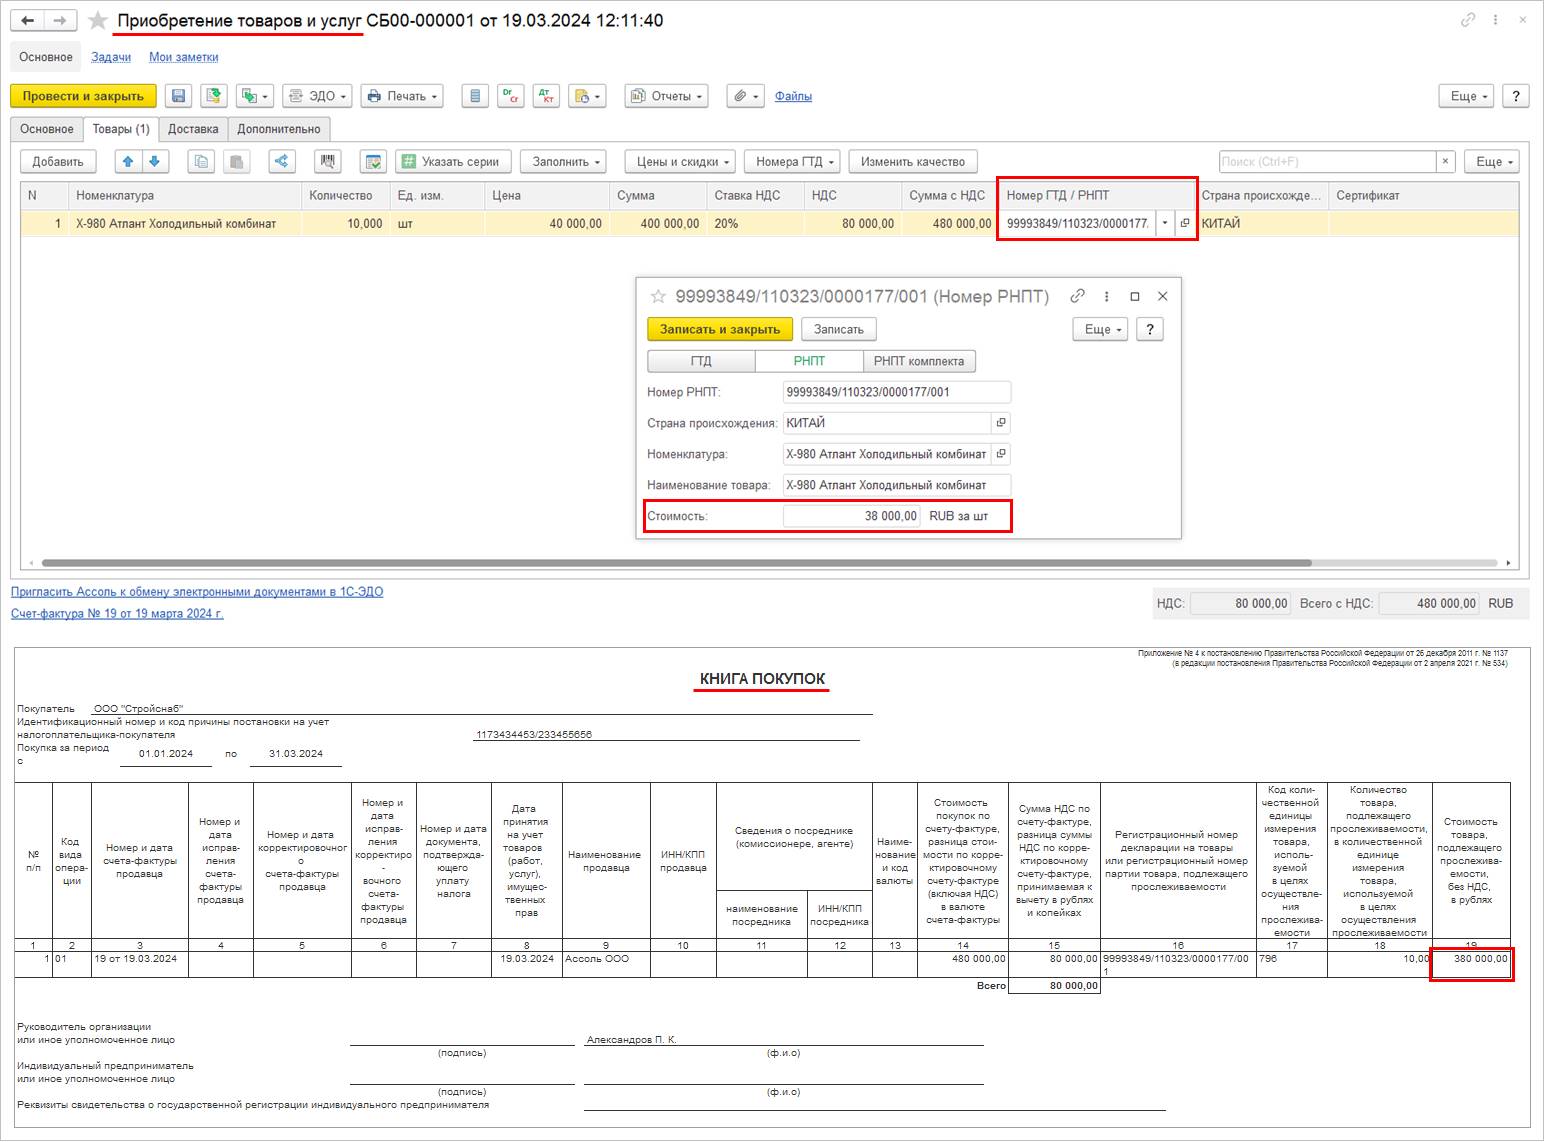Show Dr/Cr postings icon

(x=511, y=96)
